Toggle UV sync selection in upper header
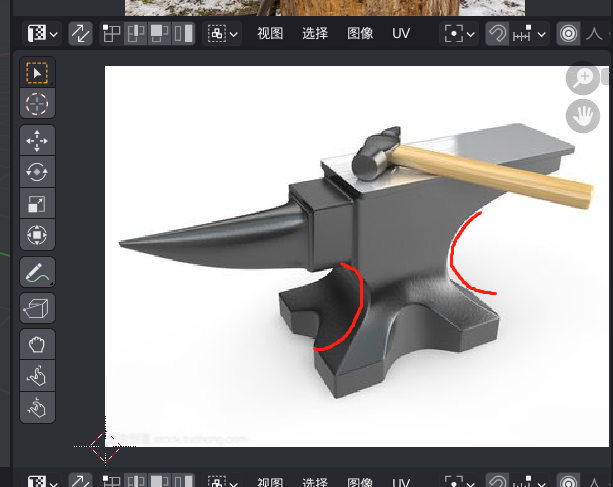 pos(80,34)
